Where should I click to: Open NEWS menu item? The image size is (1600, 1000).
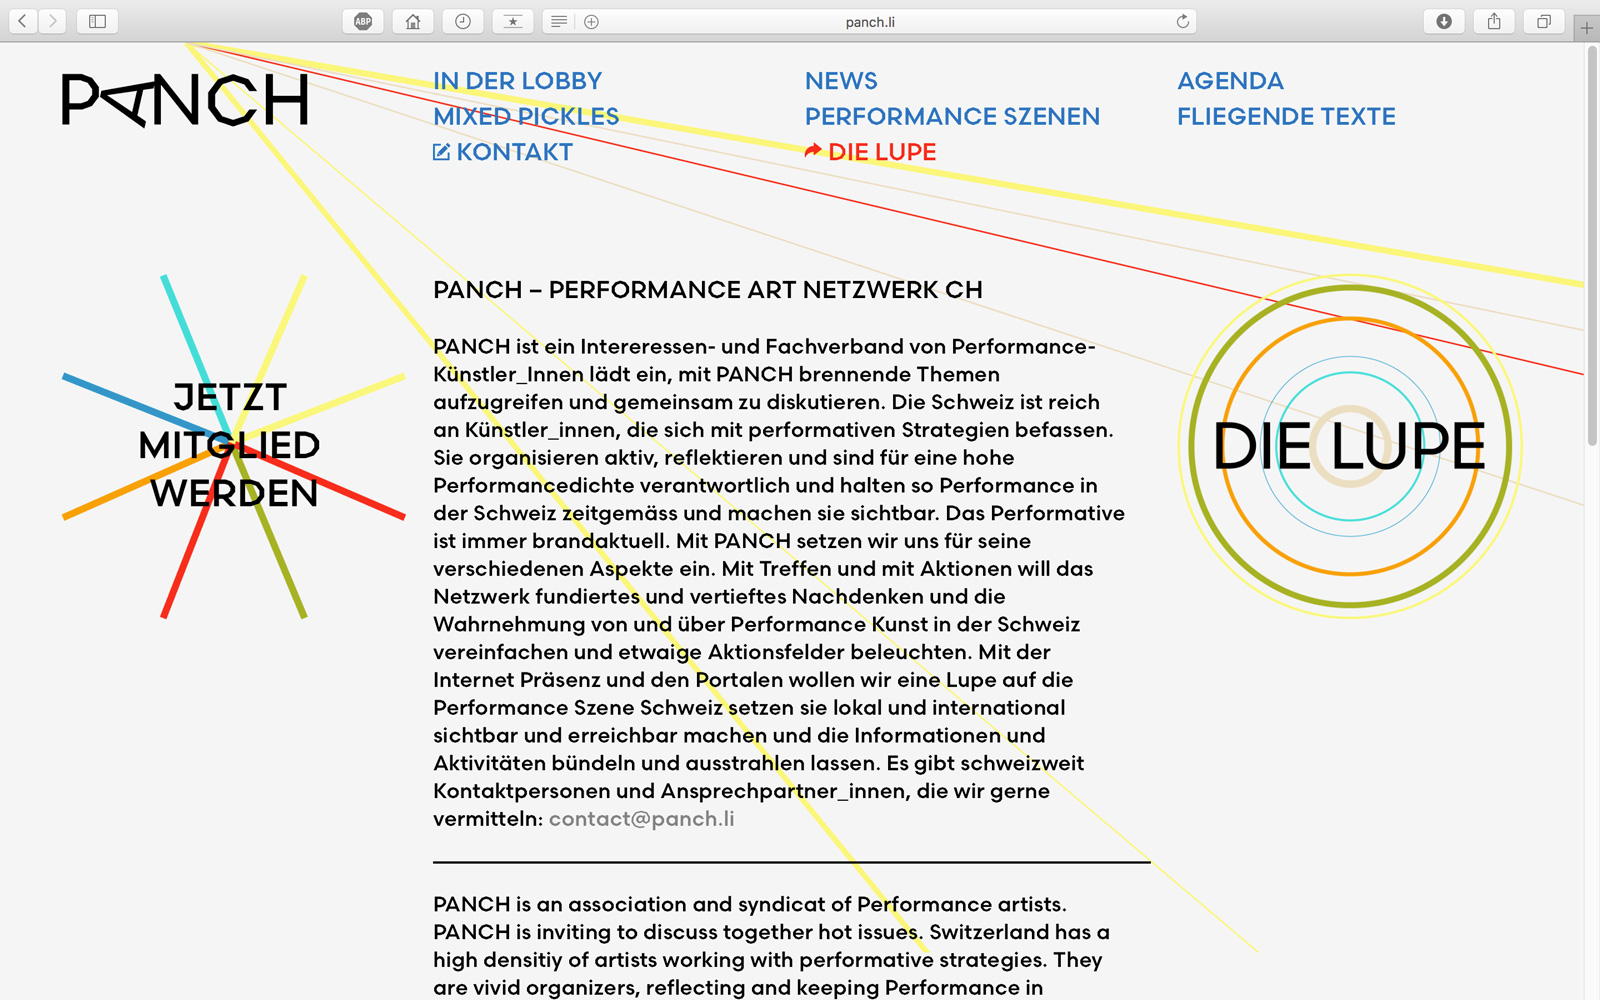(841, 81)
